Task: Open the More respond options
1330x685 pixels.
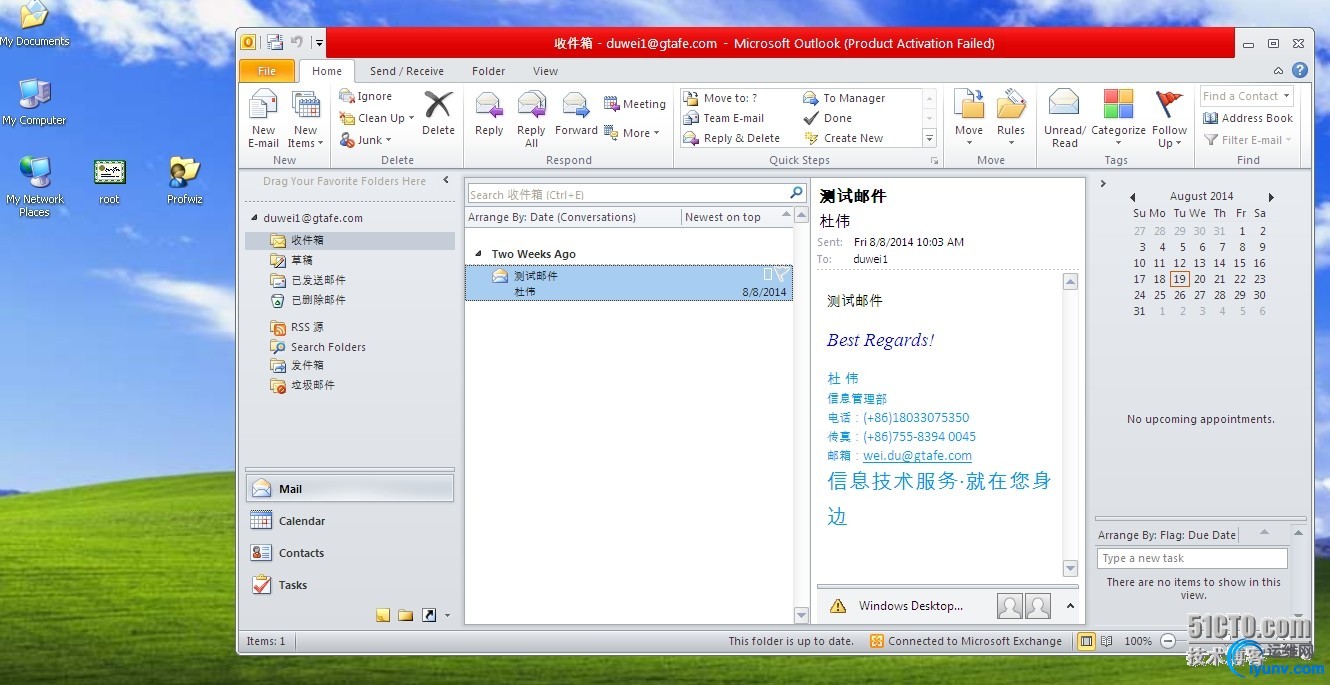Action: [x=632, y=132]
